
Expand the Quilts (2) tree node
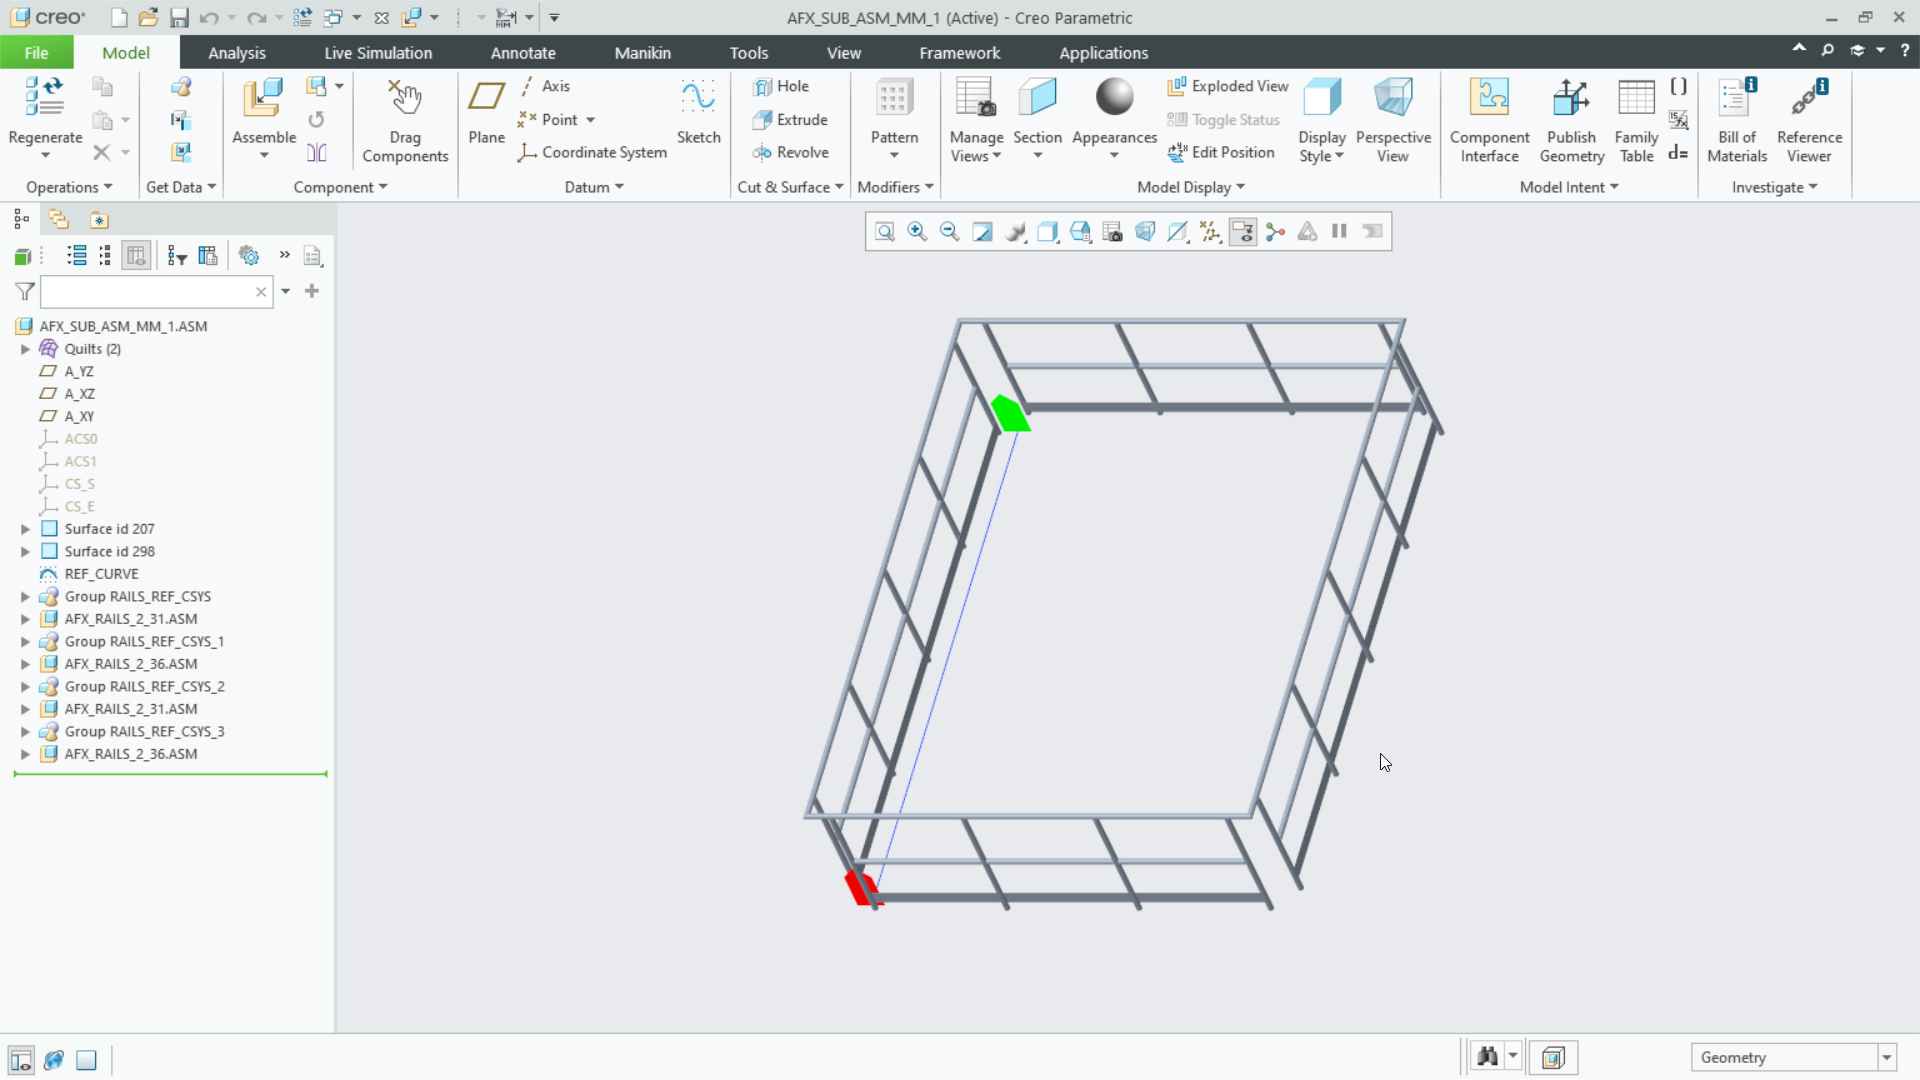pyautogui.click(x=26, y=349)
